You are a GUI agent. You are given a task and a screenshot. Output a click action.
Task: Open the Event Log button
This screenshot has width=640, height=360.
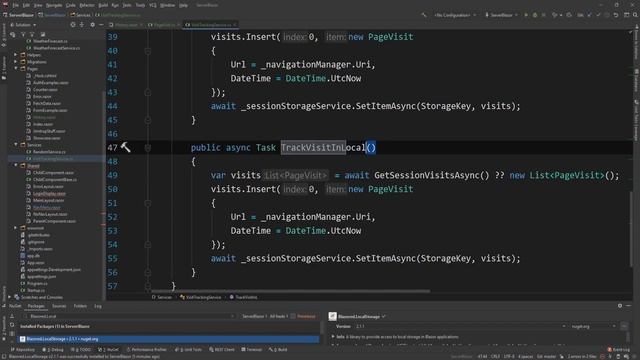click(619, 349)
